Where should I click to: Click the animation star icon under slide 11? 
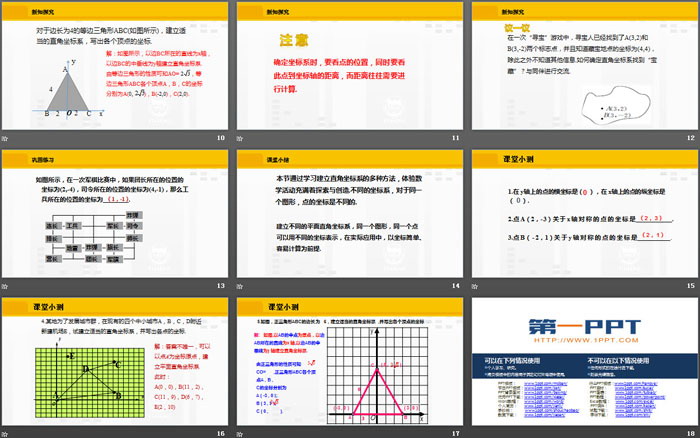[240, 138]
